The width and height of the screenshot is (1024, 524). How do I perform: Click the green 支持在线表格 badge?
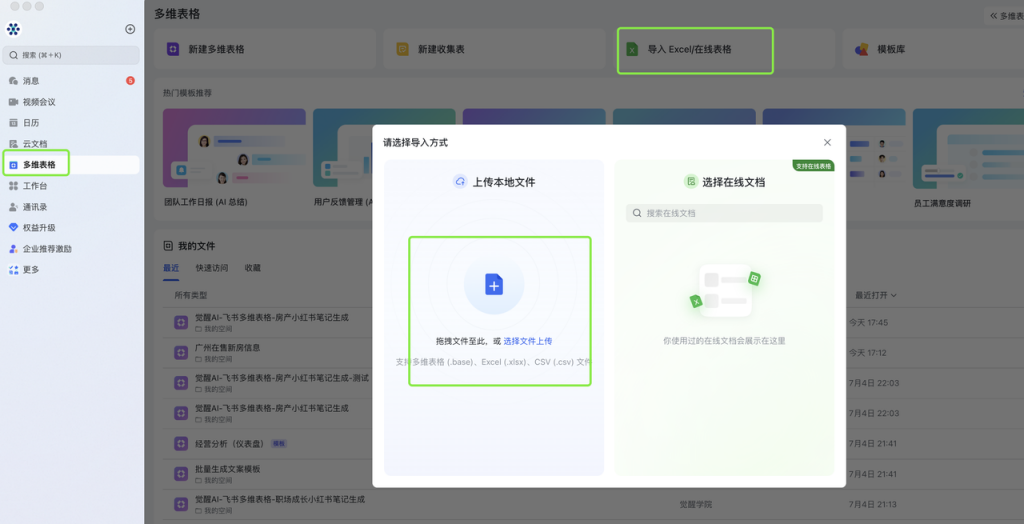[x=814, y=166]
